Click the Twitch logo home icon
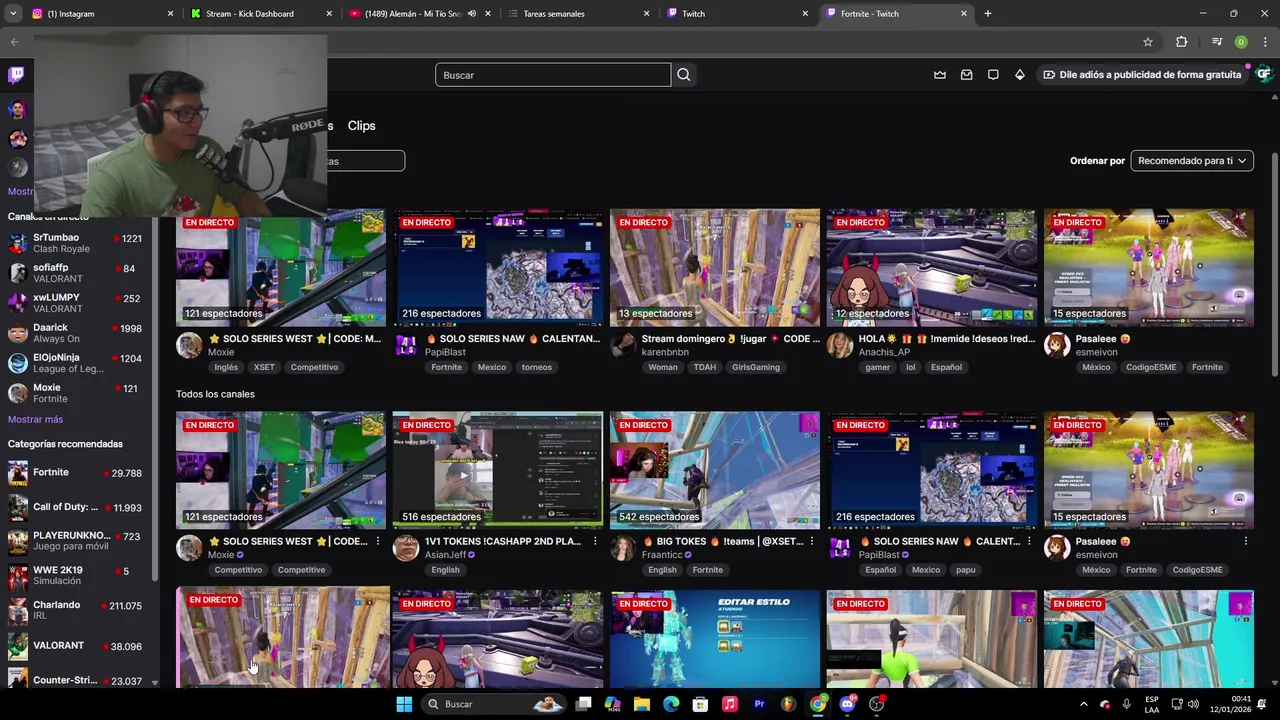1280x720 pixels. coord(17,75)
